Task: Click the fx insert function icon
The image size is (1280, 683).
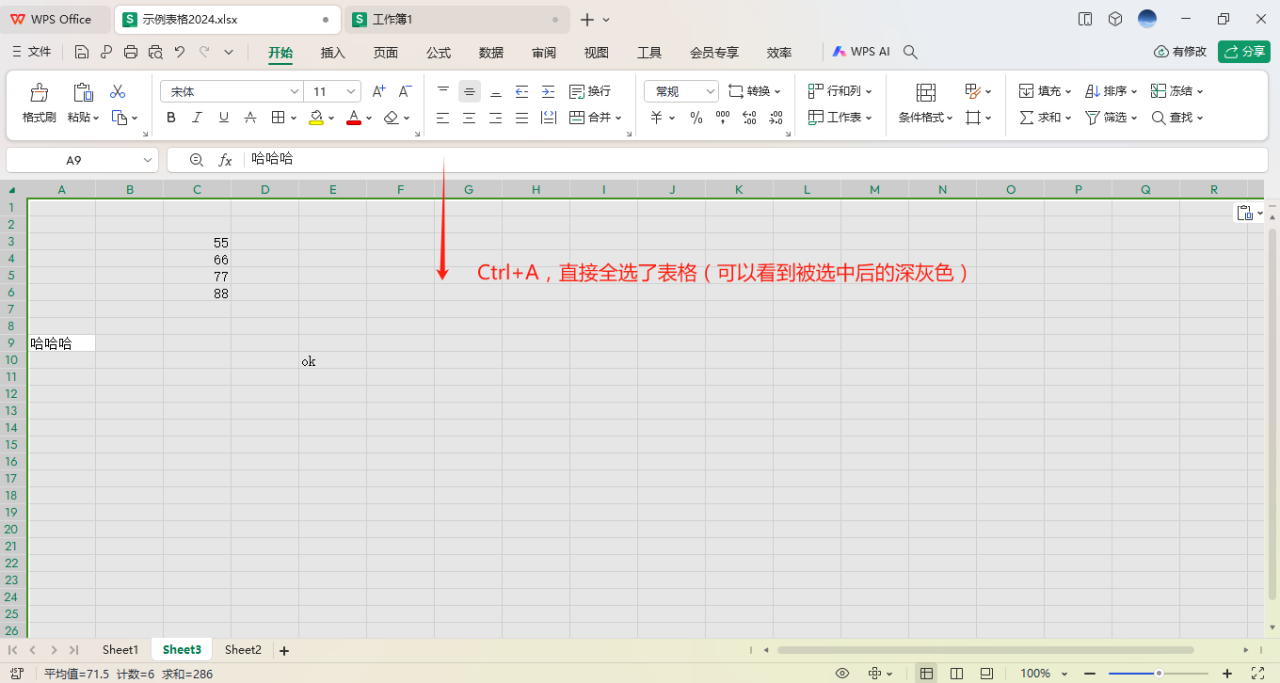Action: [x=226, y=160]
